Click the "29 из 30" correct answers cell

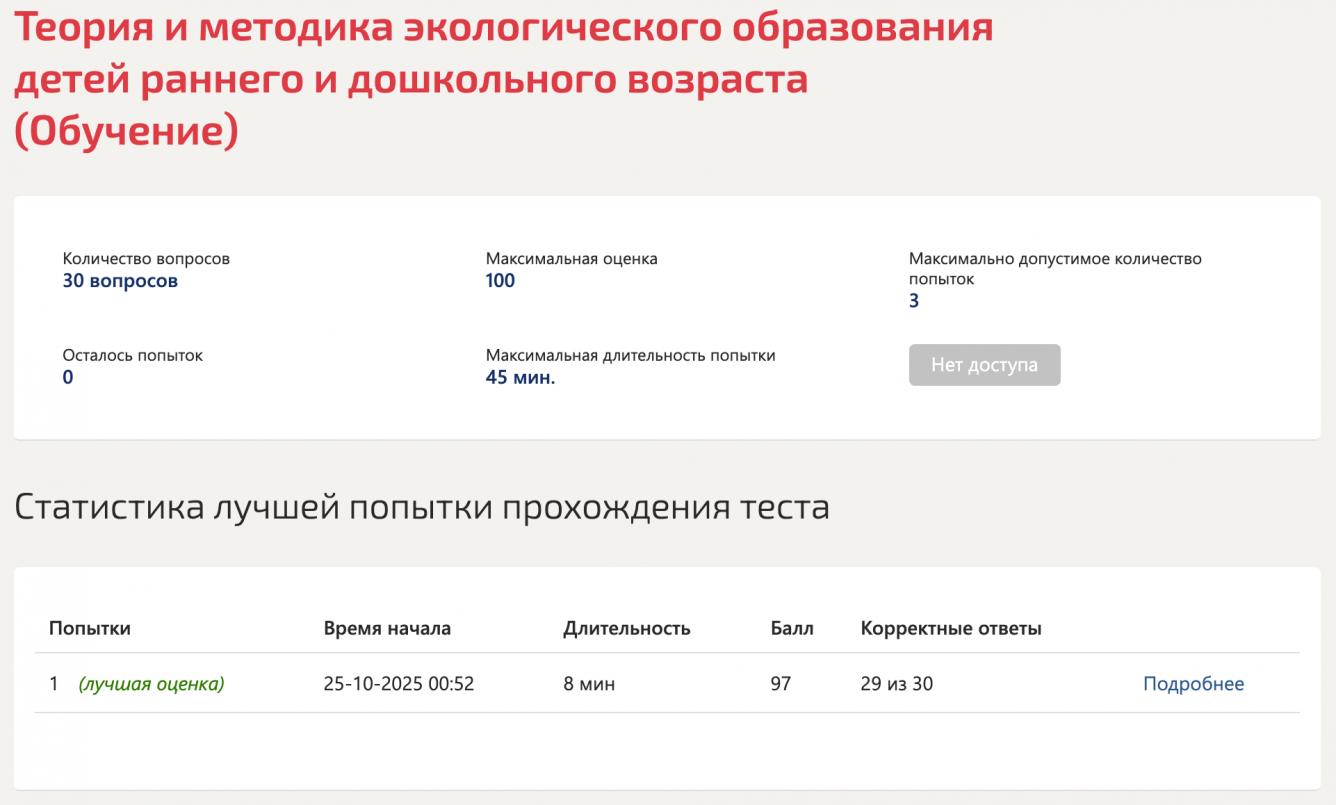click(896, 684)
